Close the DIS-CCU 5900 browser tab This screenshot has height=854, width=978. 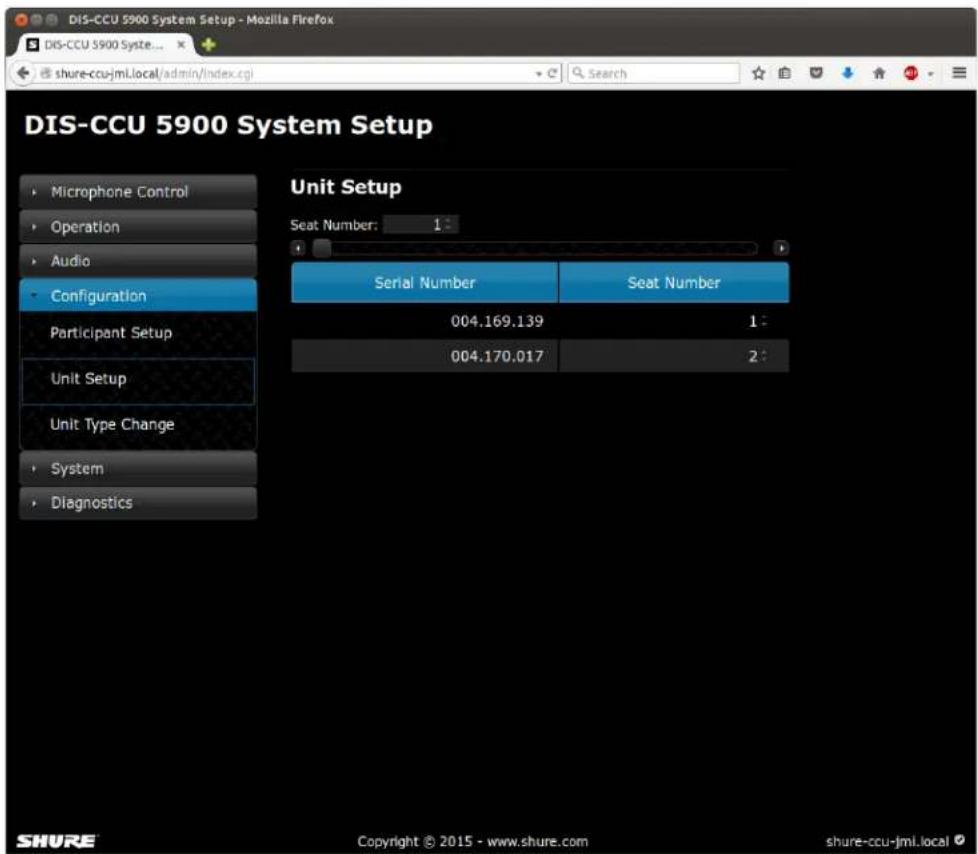tap(181, 44)
